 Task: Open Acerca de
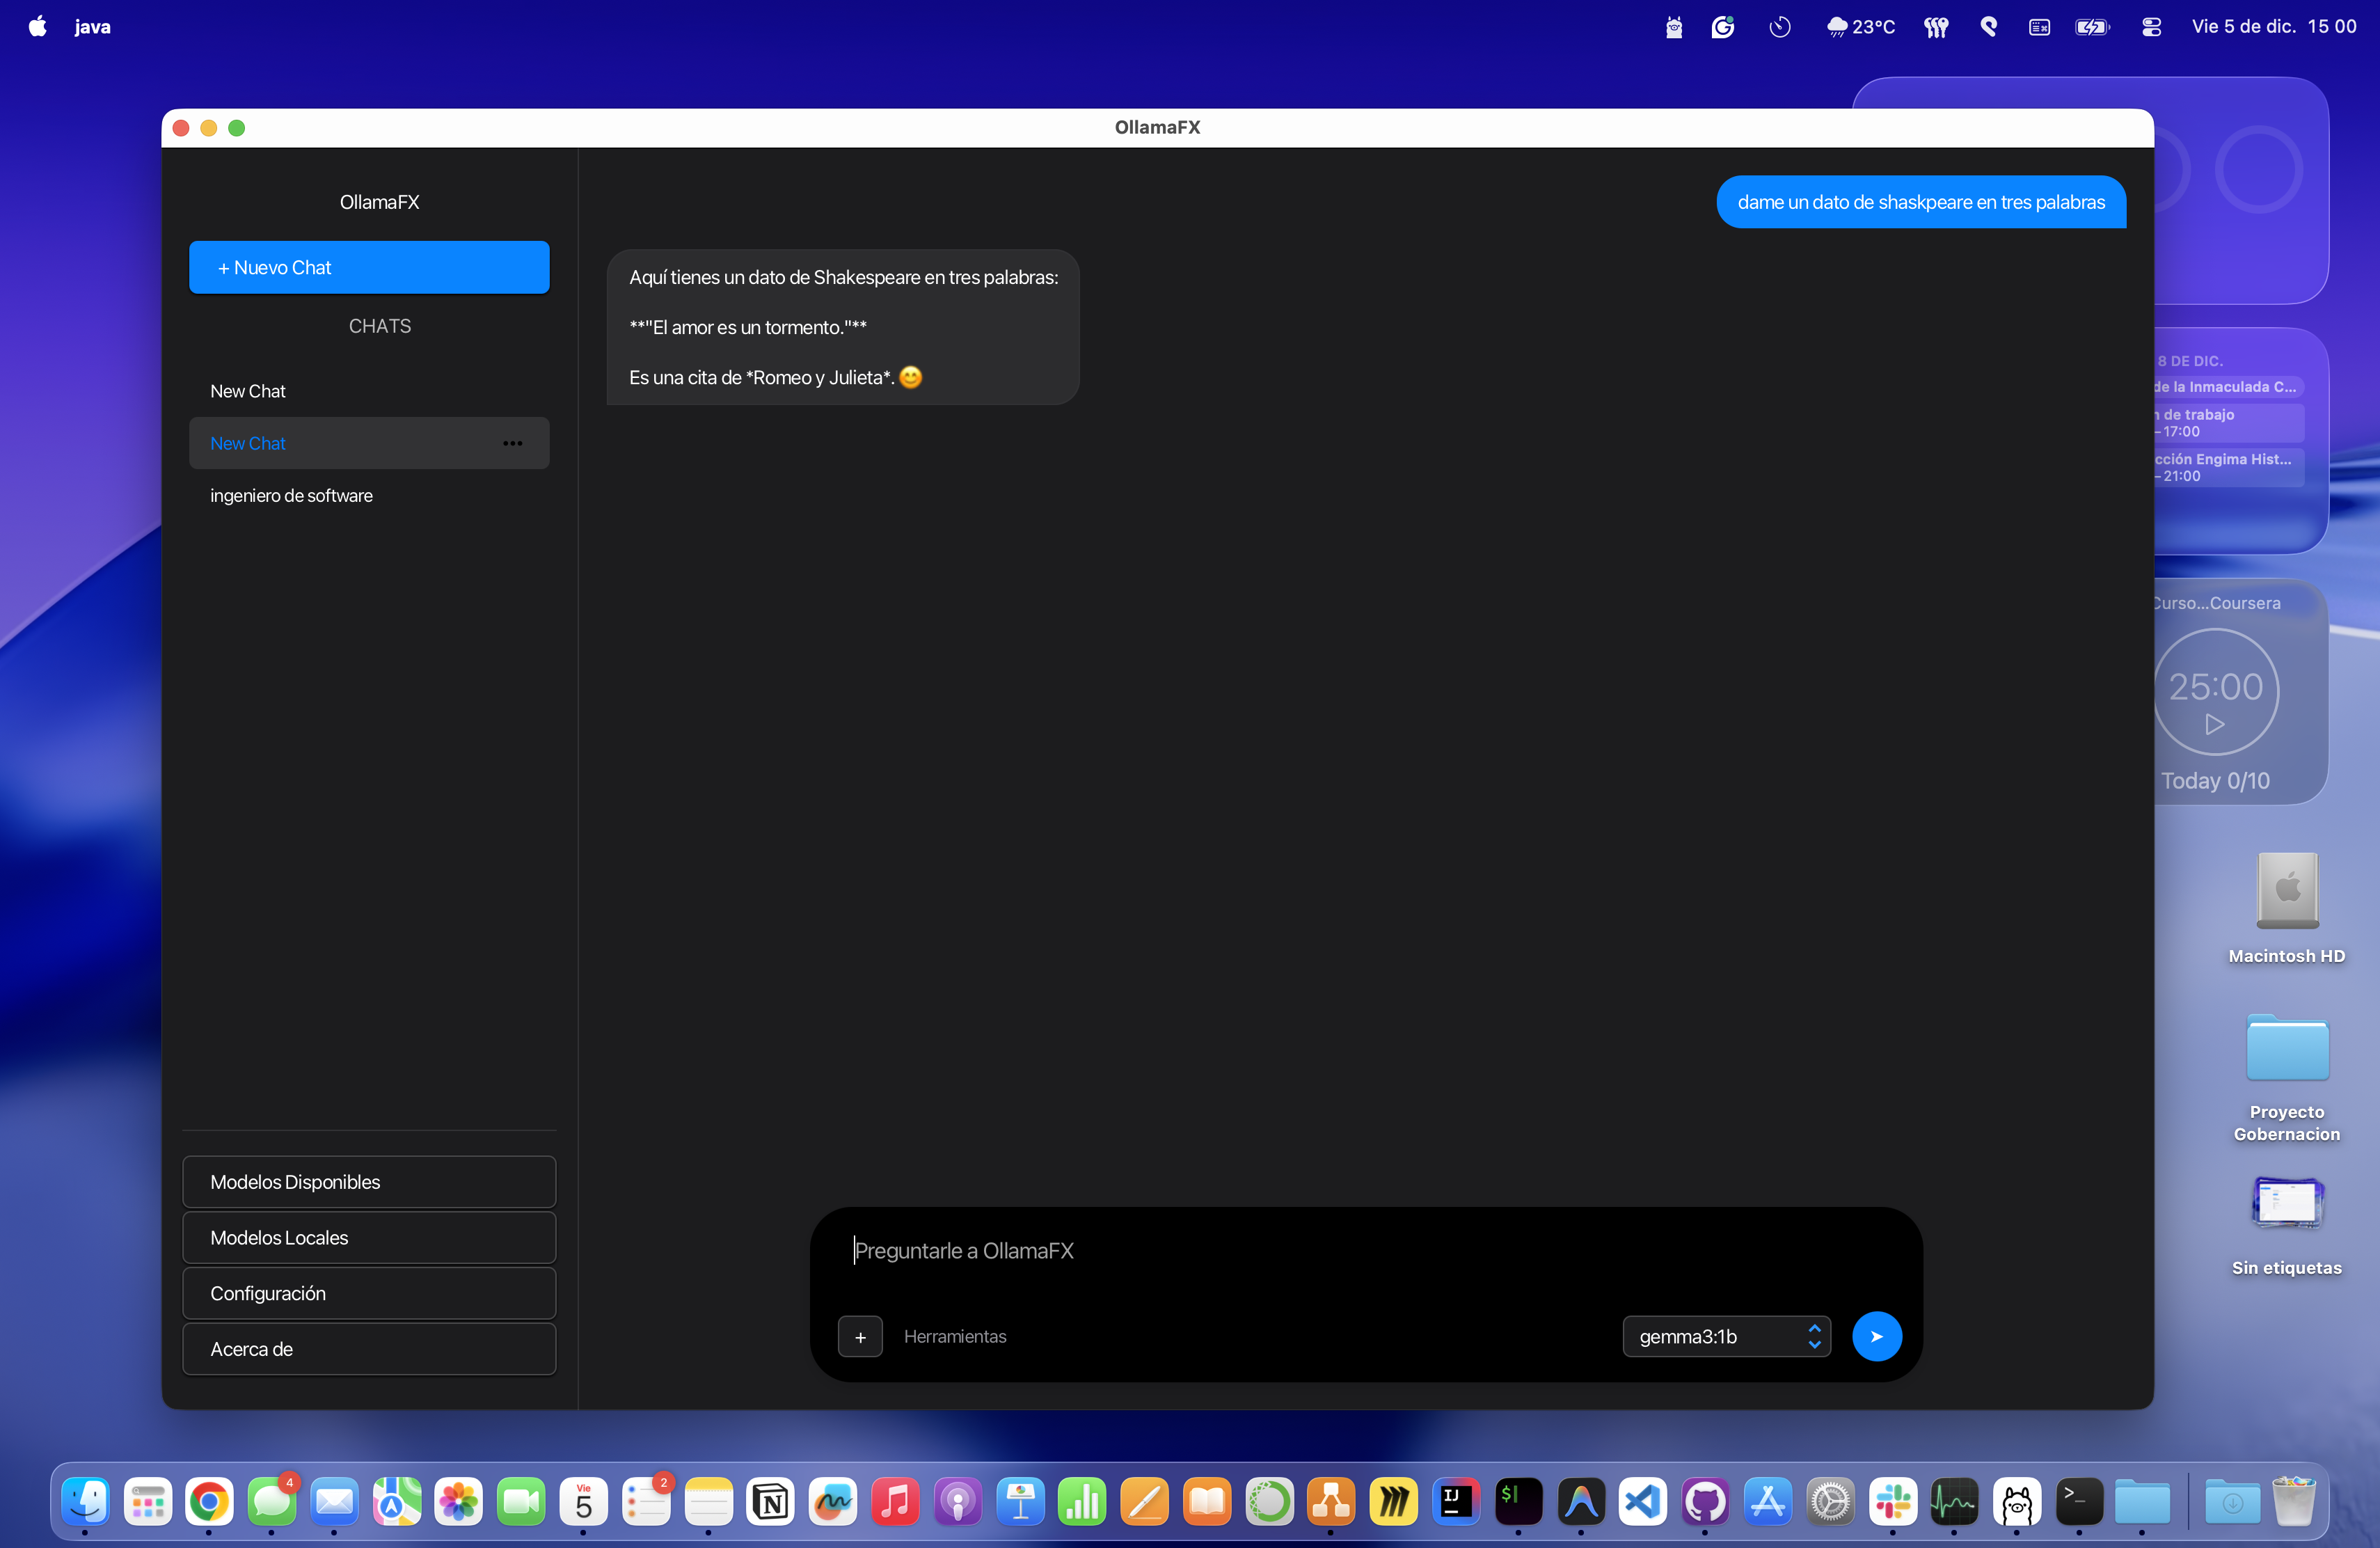pos(369,1350)
